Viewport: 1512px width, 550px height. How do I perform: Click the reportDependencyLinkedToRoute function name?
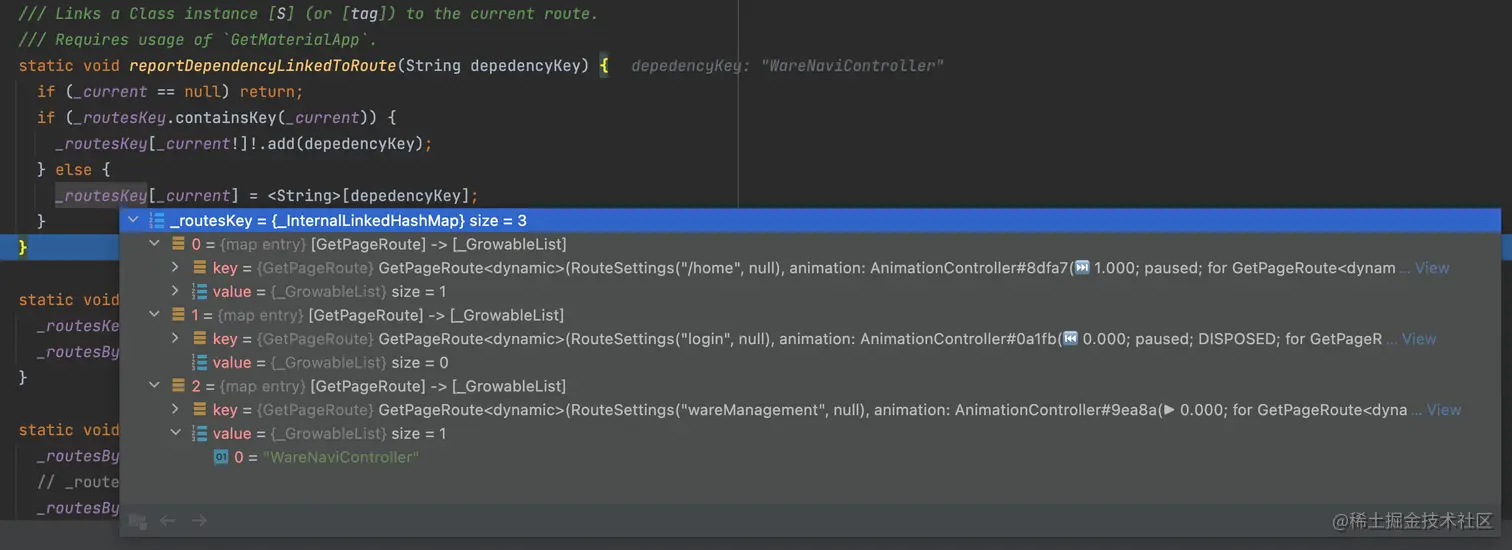(263, 66)
